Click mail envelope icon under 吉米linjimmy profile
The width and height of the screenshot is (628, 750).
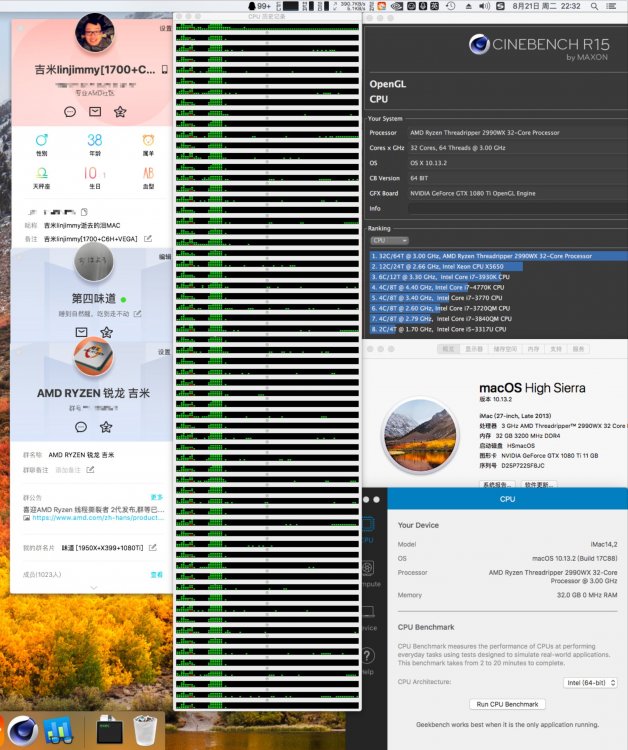(x=95, y=111)
